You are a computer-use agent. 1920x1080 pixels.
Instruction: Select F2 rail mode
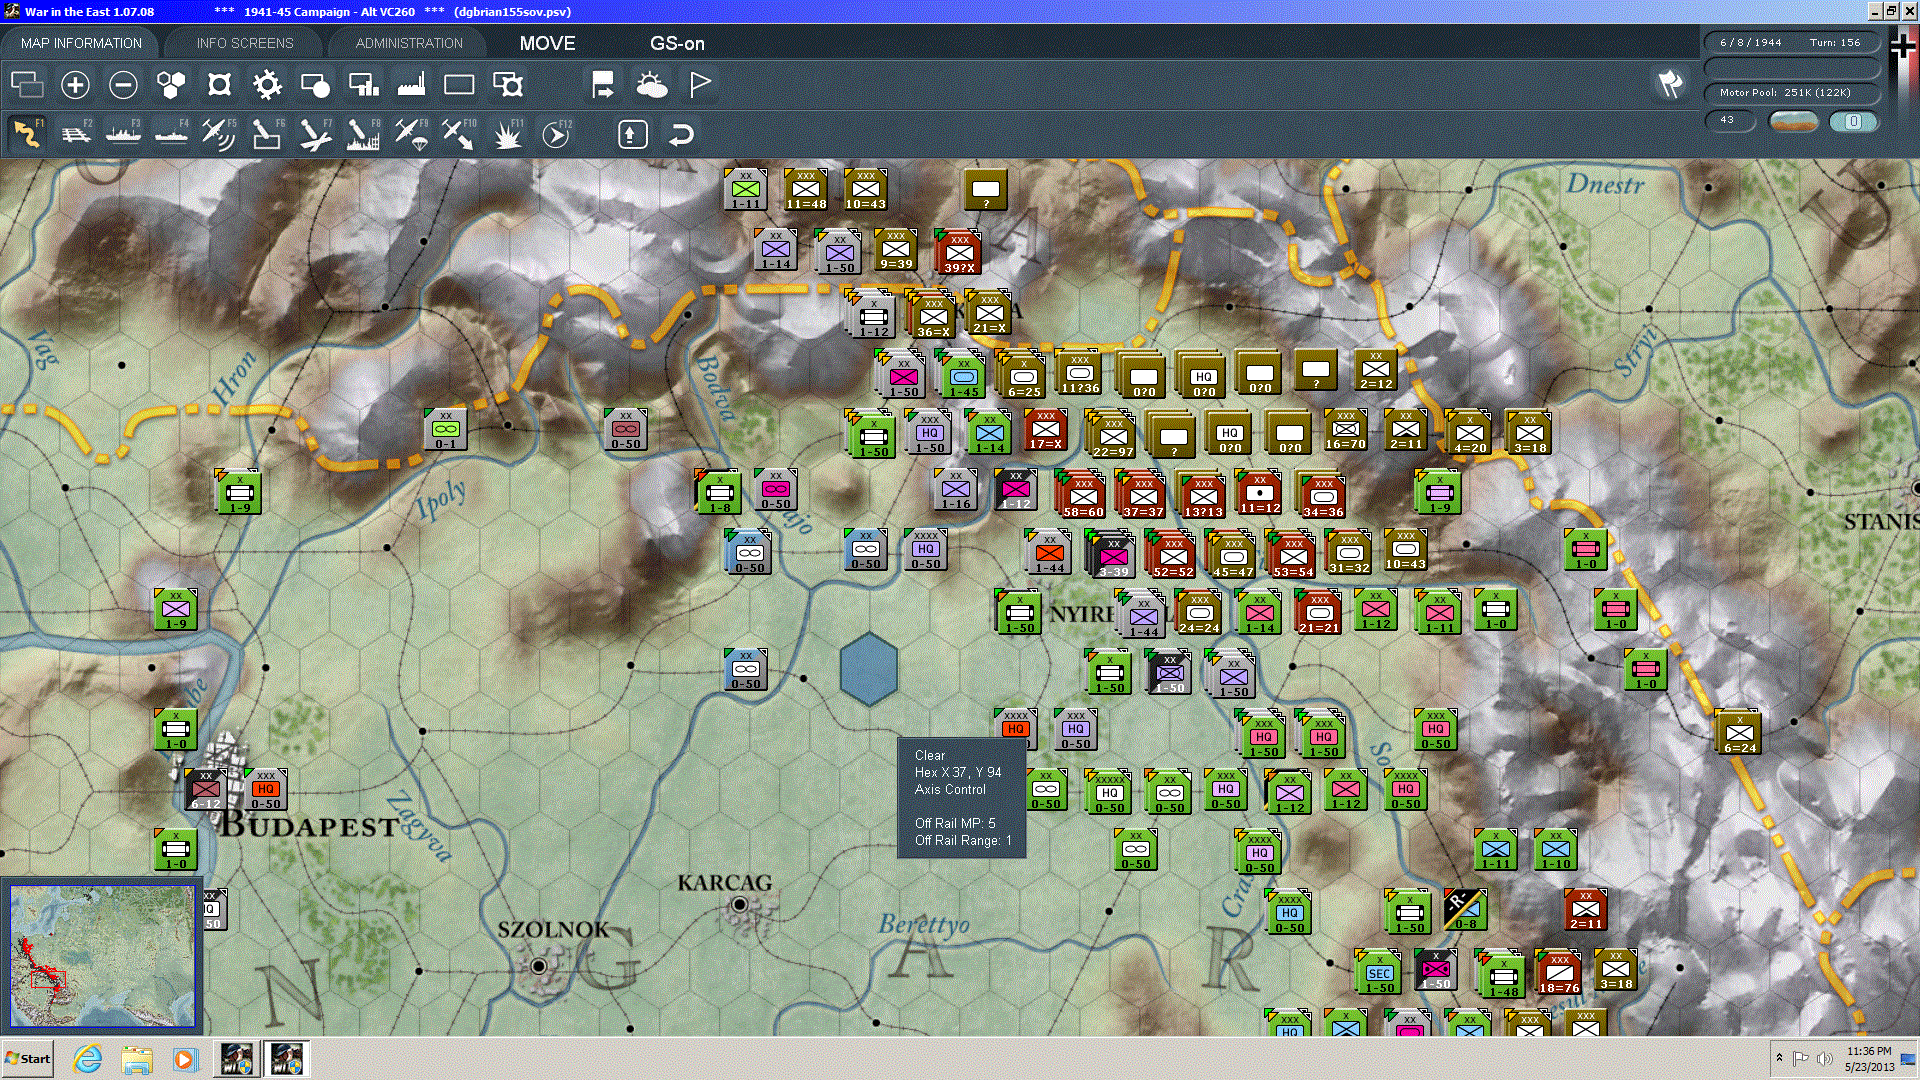coord(75,134)
